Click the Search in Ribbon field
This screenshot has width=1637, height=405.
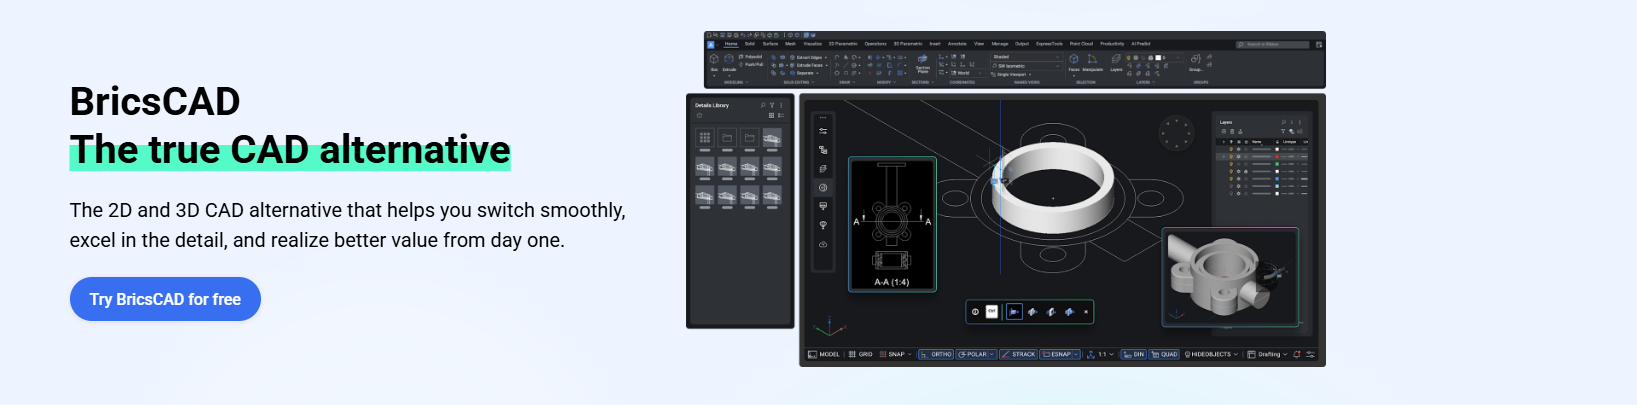pyautogui.click(x=1273, y=44)
